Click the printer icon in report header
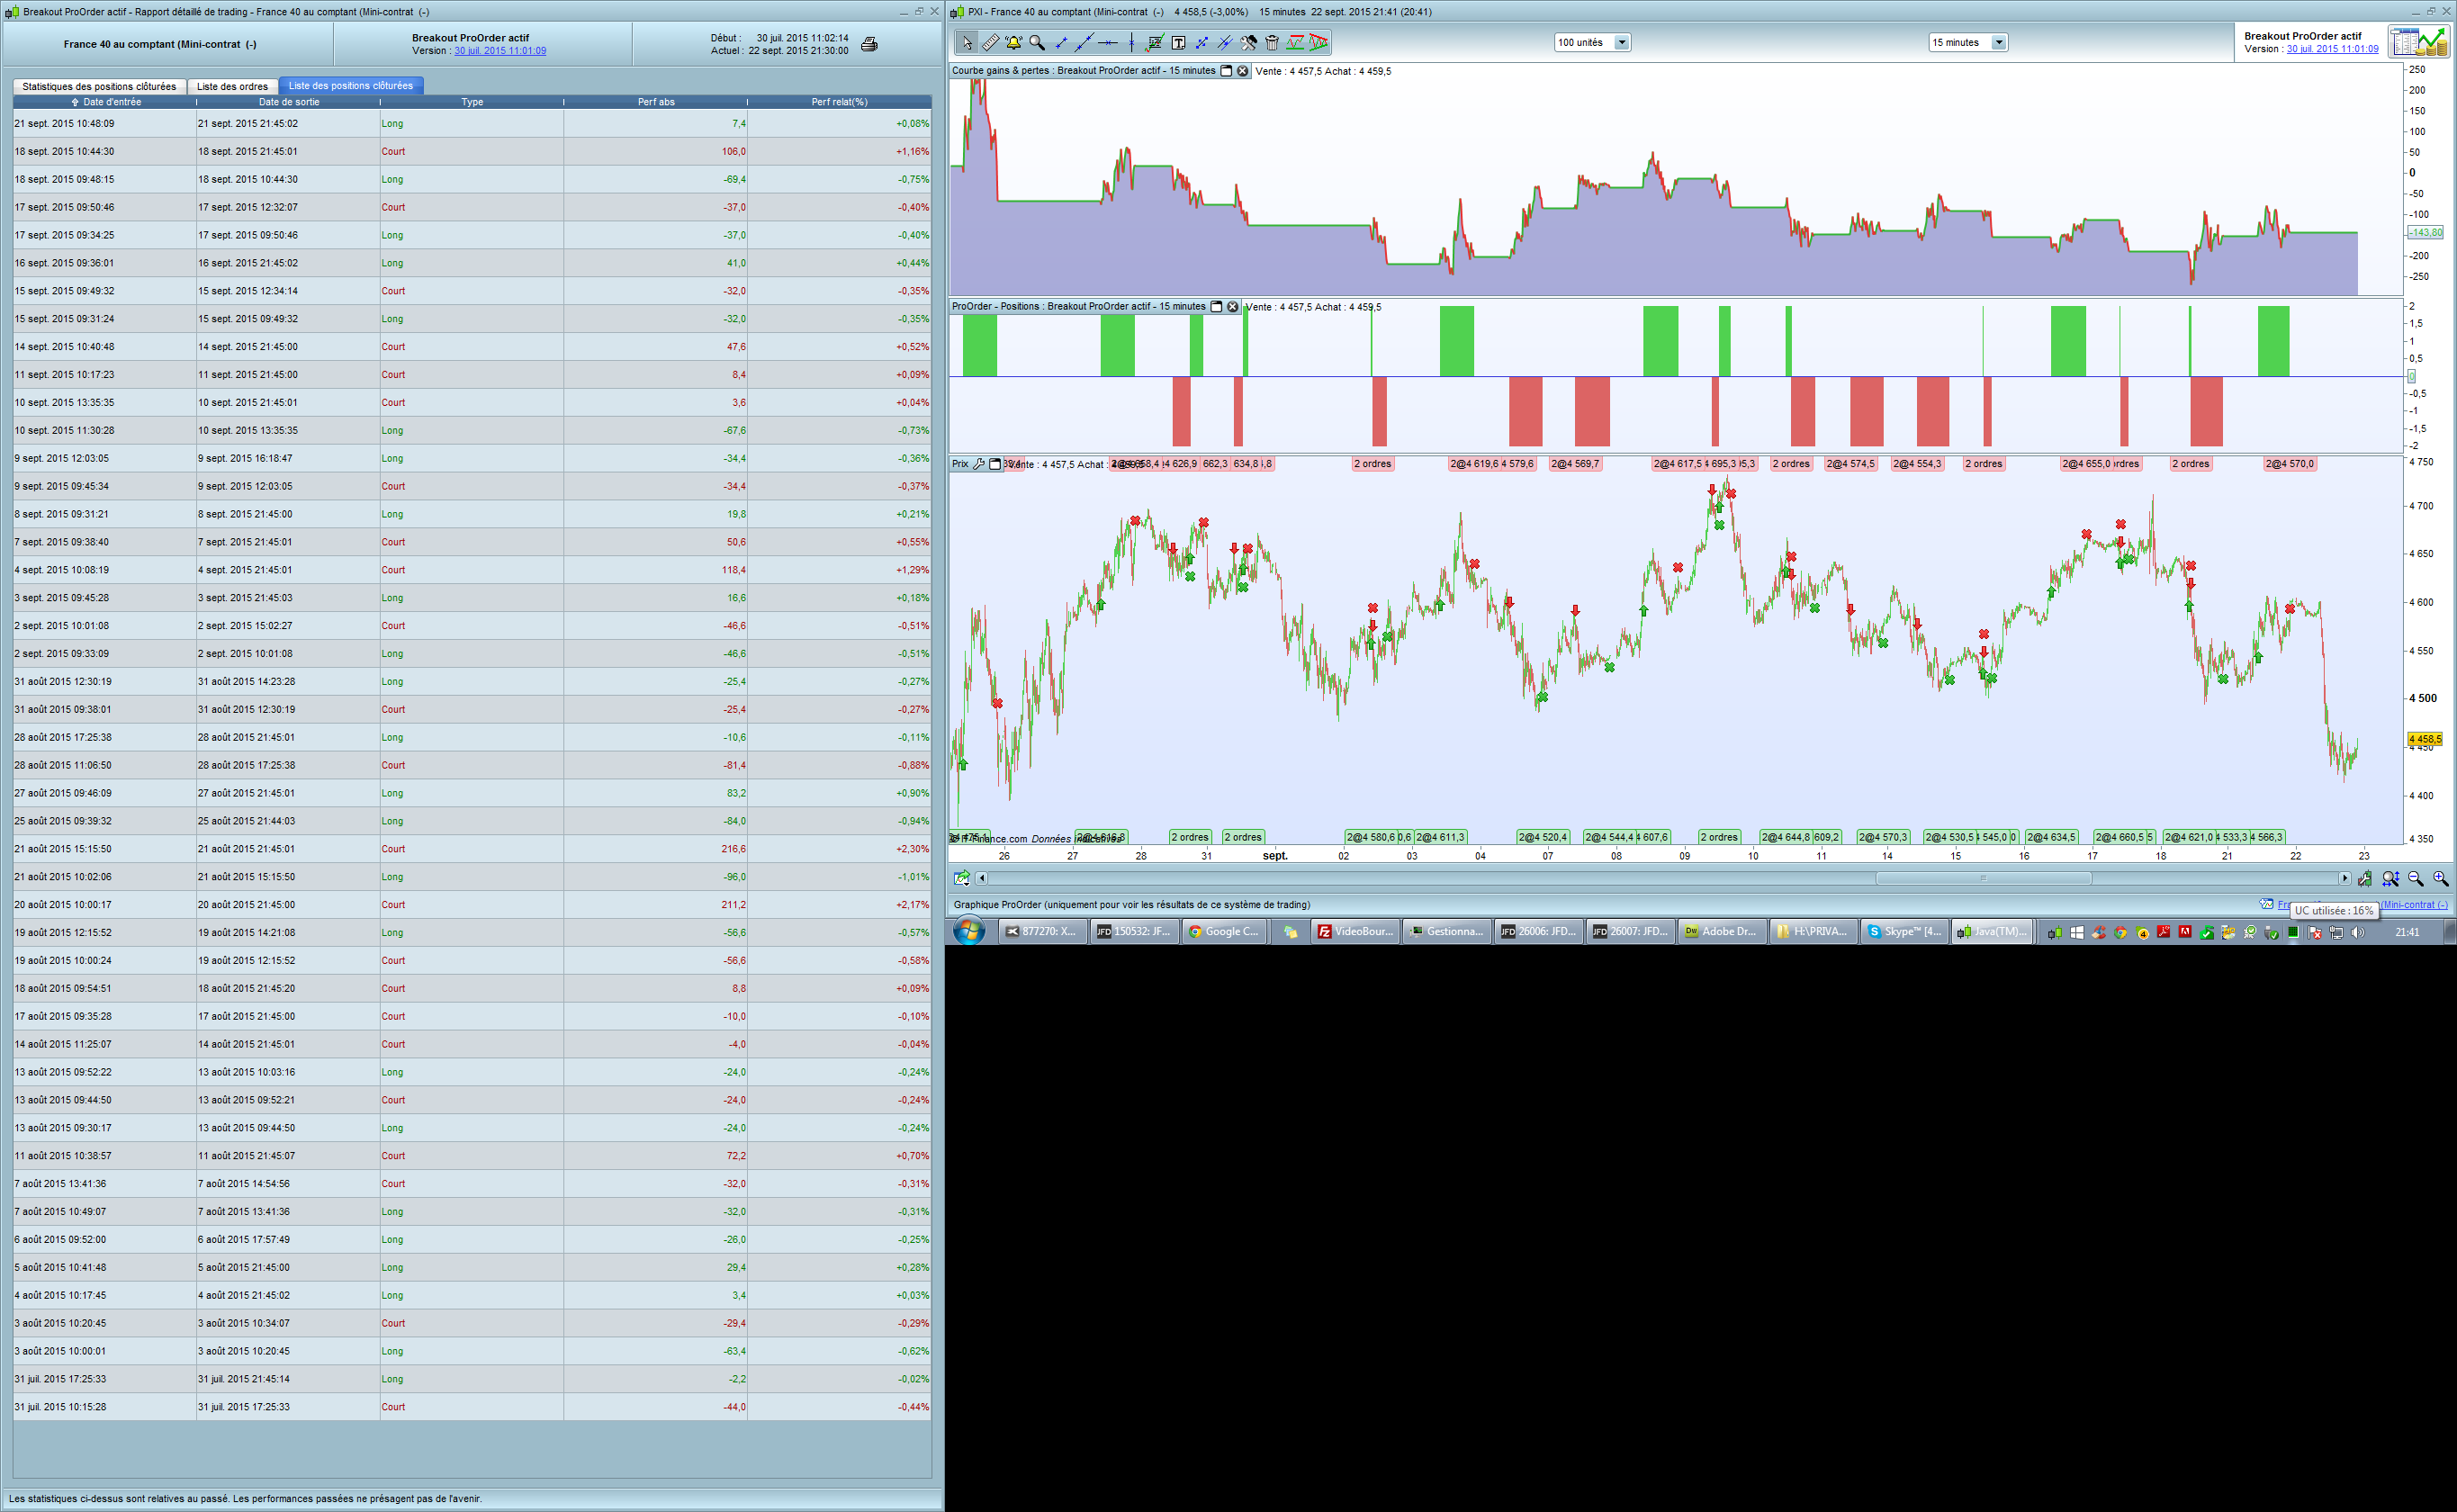Viewport: 2457px width, 1512px height. [869, 44]
